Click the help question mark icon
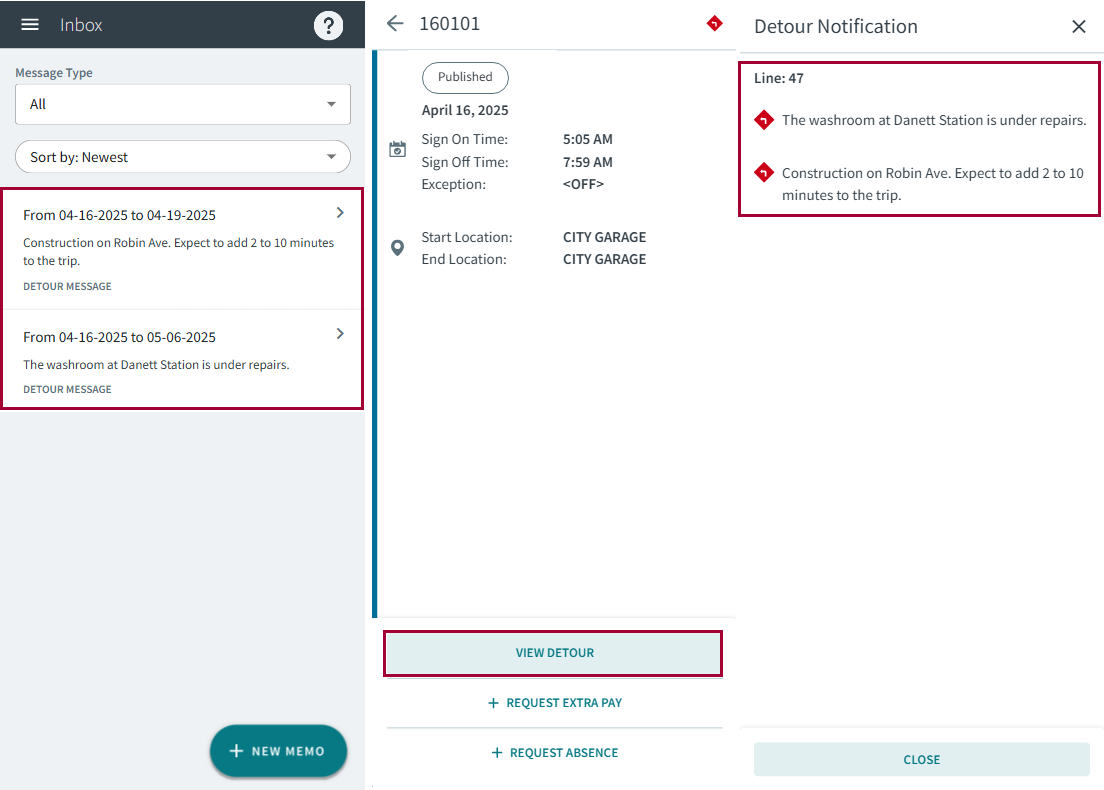This screenshot has height=790, width=1104. click(x=329, y=25)
